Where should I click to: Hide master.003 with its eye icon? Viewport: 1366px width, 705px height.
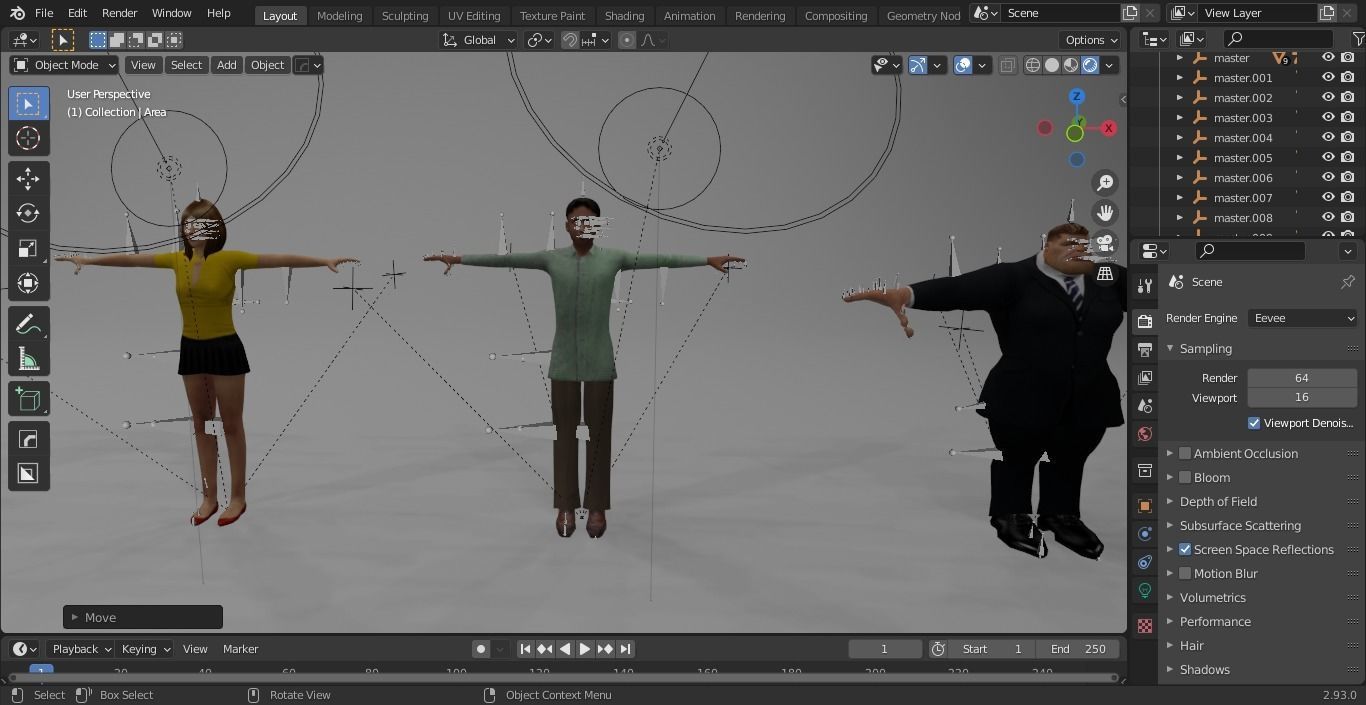click(1328, 118)
